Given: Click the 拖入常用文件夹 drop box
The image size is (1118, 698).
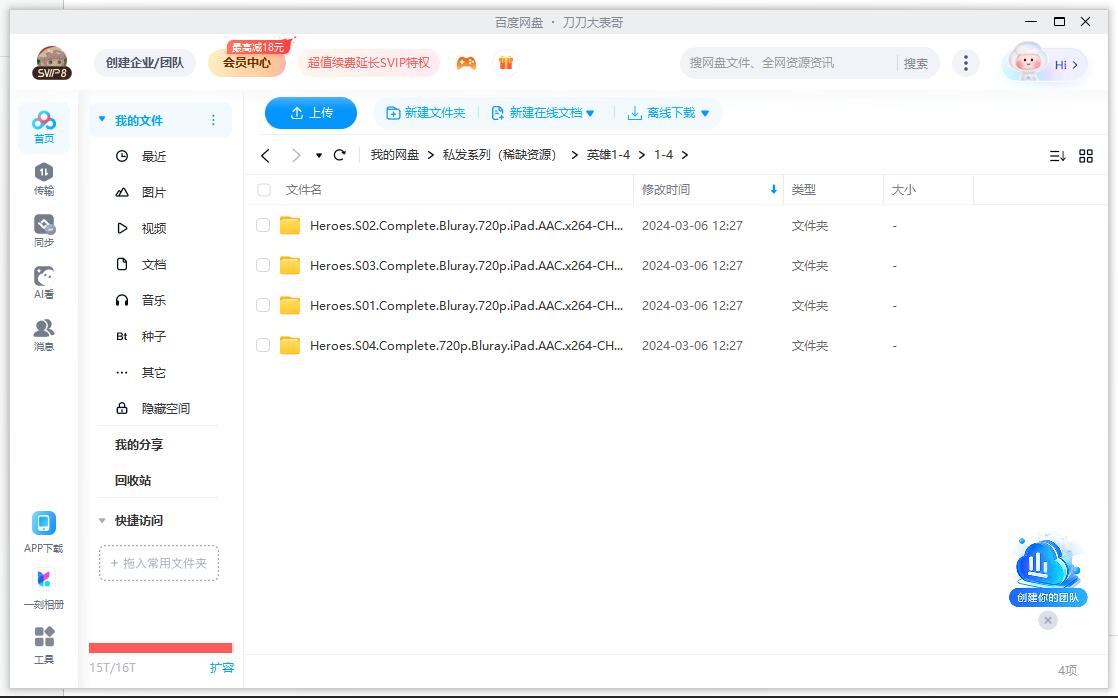Looking at the screenshot, I should coord(159,563).
